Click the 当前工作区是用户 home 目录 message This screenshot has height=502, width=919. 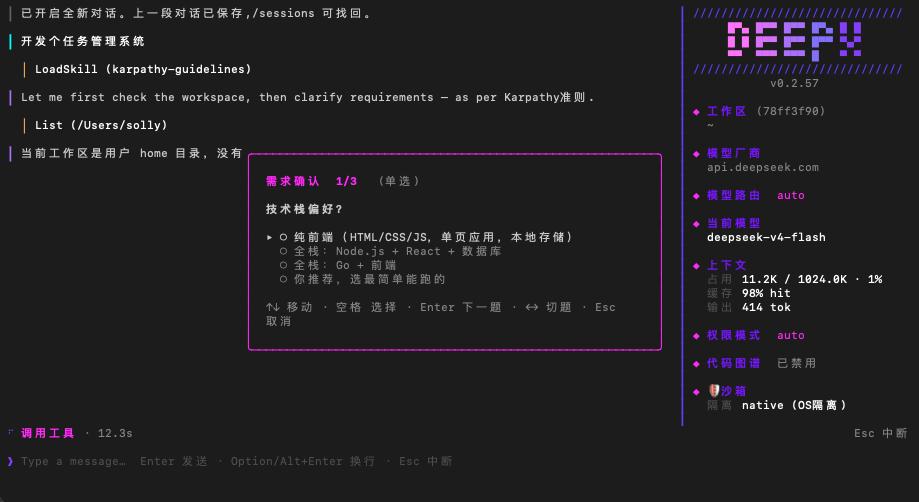[132, 153]
